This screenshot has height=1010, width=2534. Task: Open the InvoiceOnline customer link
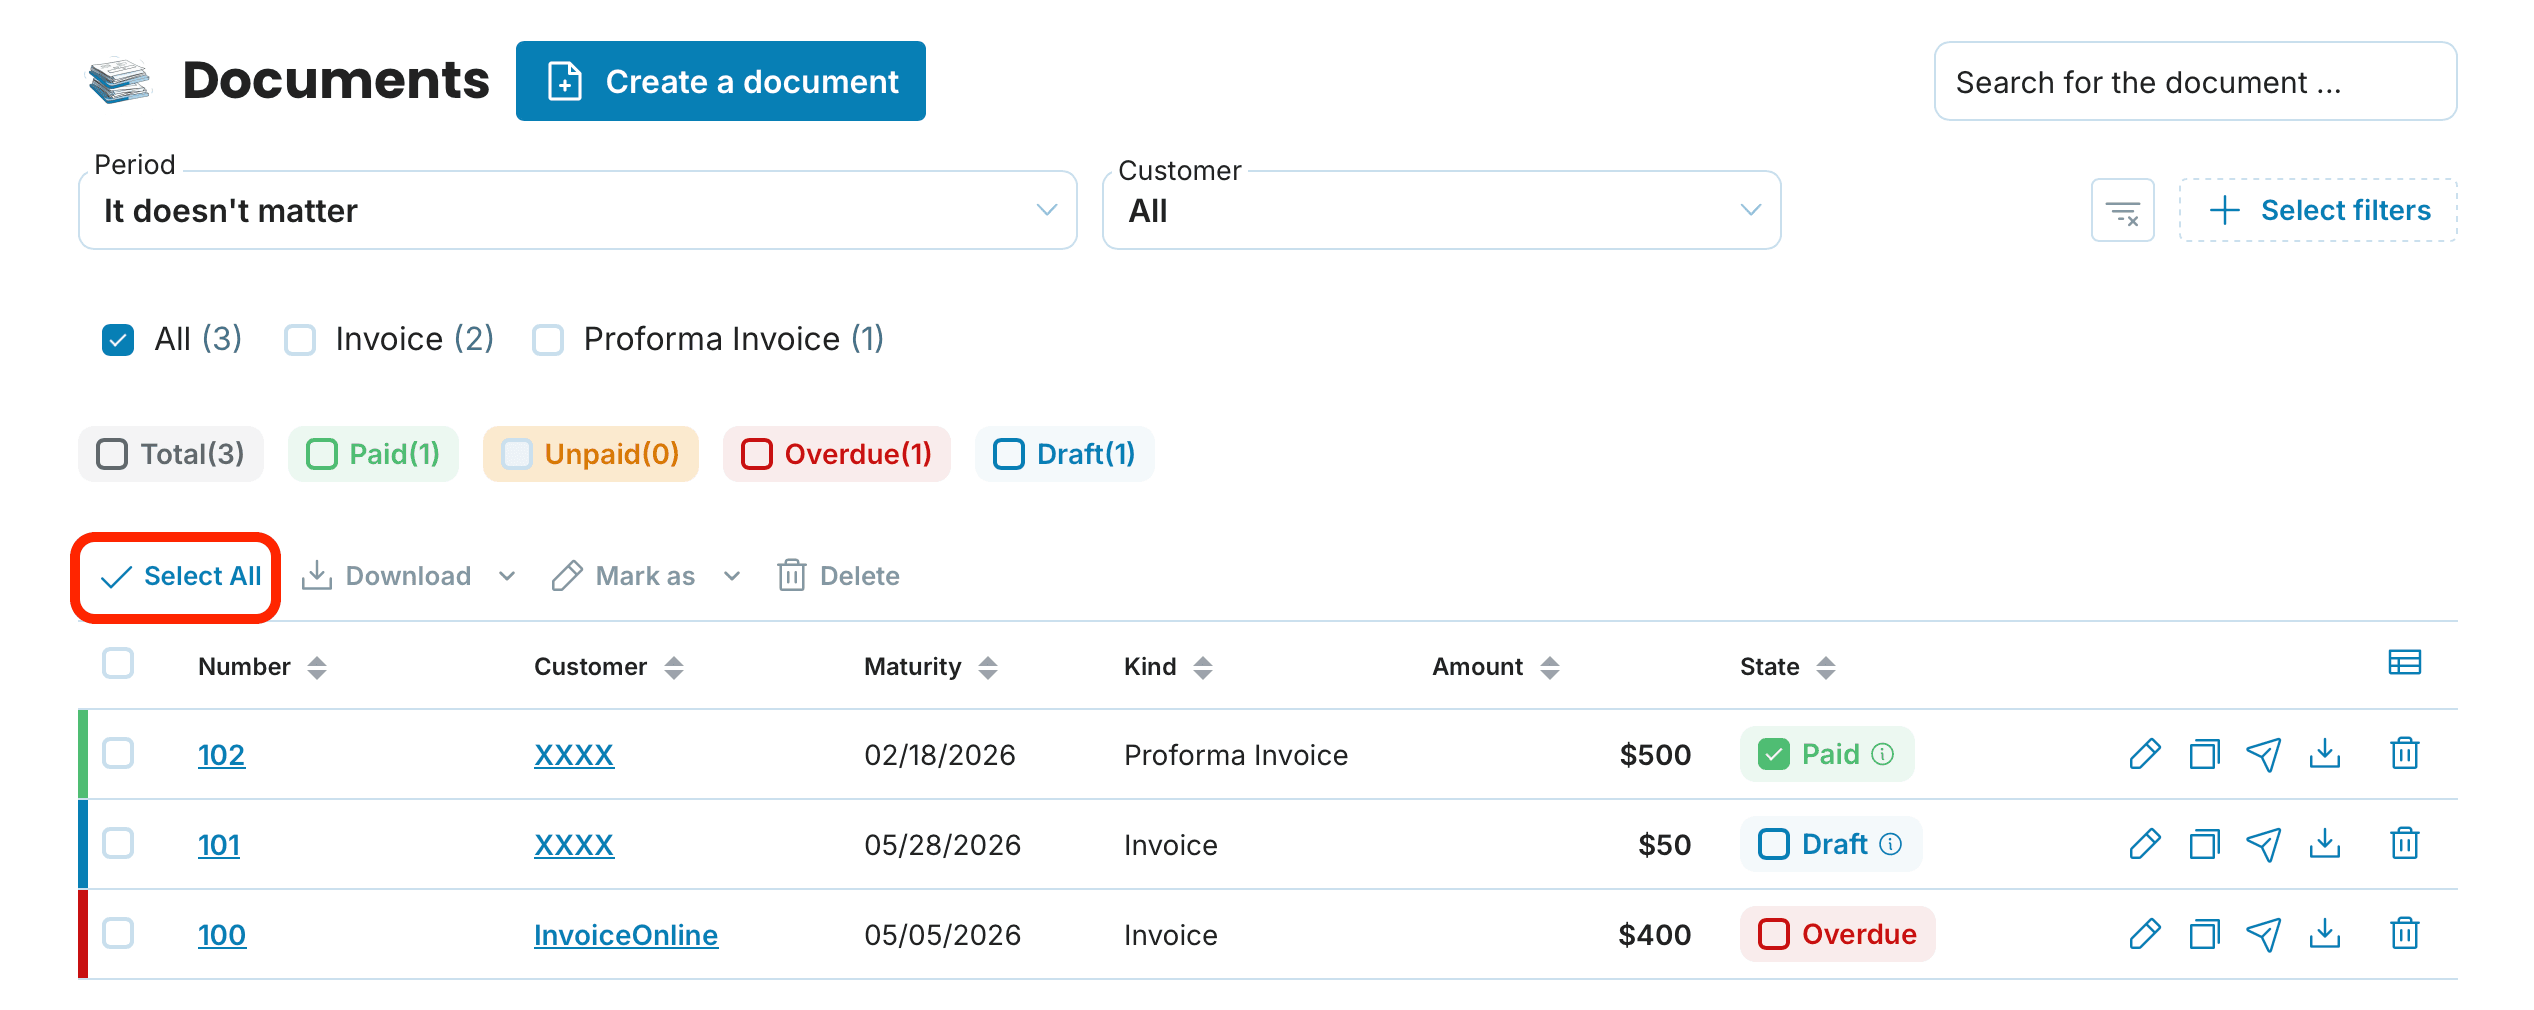coord(626,935)
